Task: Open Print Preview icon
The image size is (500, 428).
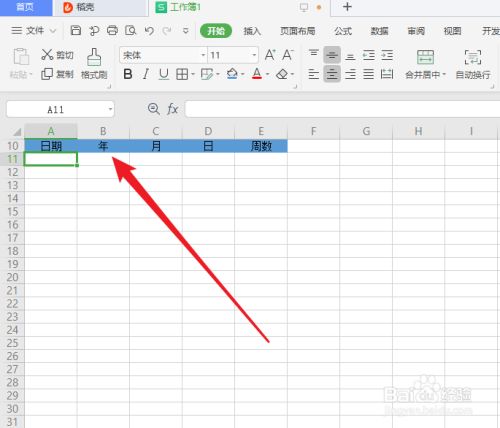Action: point(130,31)
